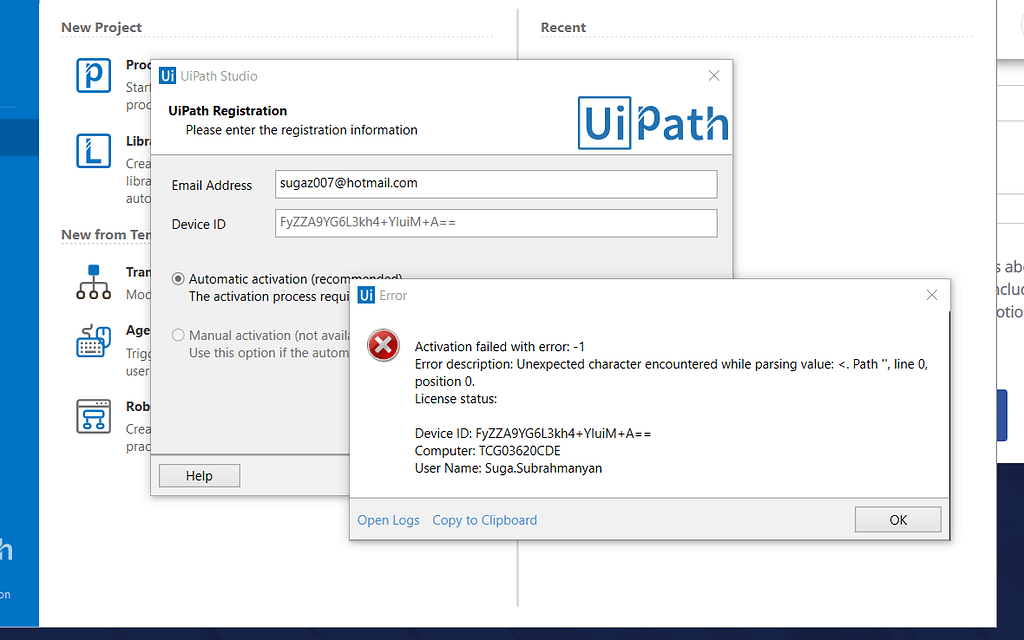Click the Library project icon

(x=93, y=151)
